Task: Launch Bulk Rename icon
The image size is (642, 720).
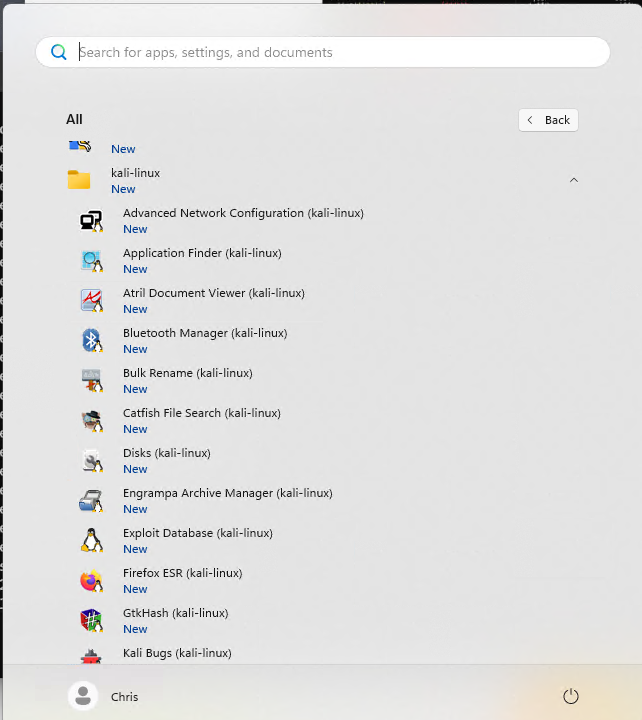Action: tap(91, 381)
